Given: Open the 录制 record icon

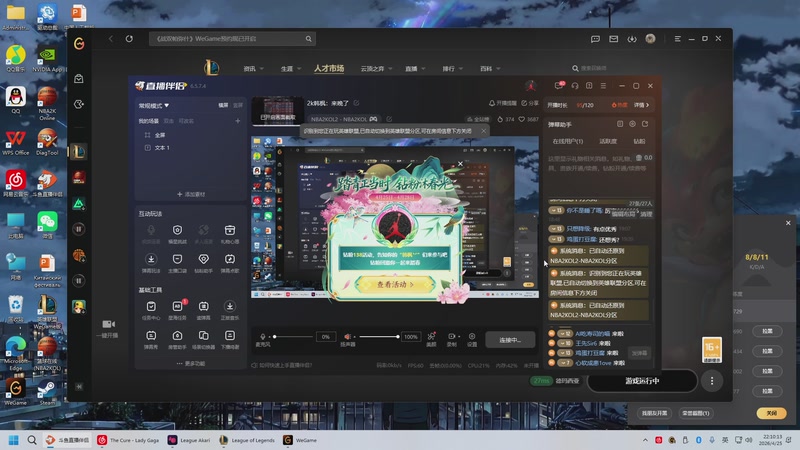Looking at the screenshot, I should point(452,339).
